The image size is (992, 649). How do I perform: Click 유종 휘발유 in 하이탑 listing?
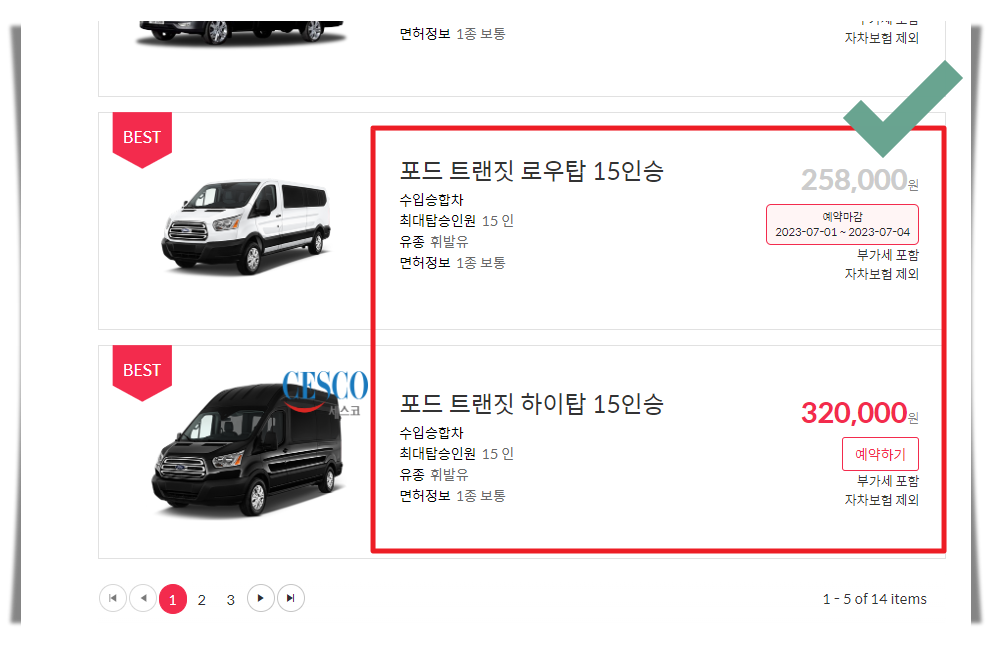coord(433,474)
